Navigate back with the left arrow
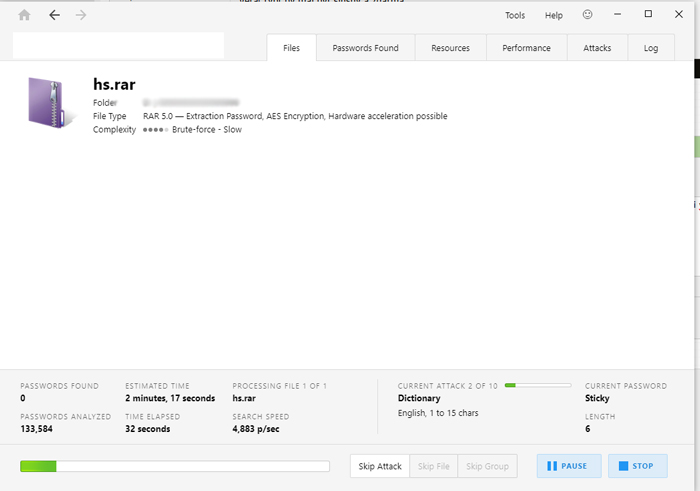This screenshot has width=700, height=491. coord(54,15)
